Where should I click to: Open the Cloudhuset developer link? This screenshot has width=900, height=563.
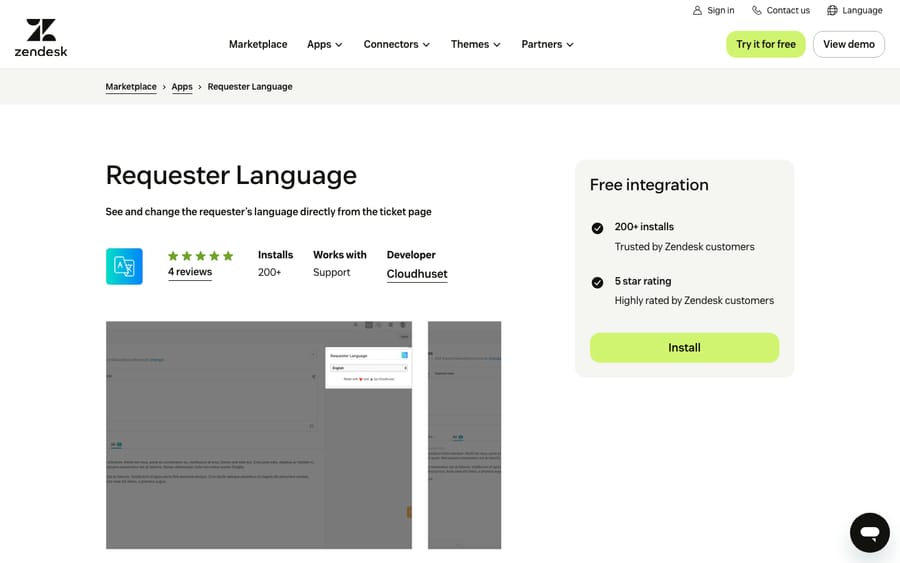[x=417, y=274]
